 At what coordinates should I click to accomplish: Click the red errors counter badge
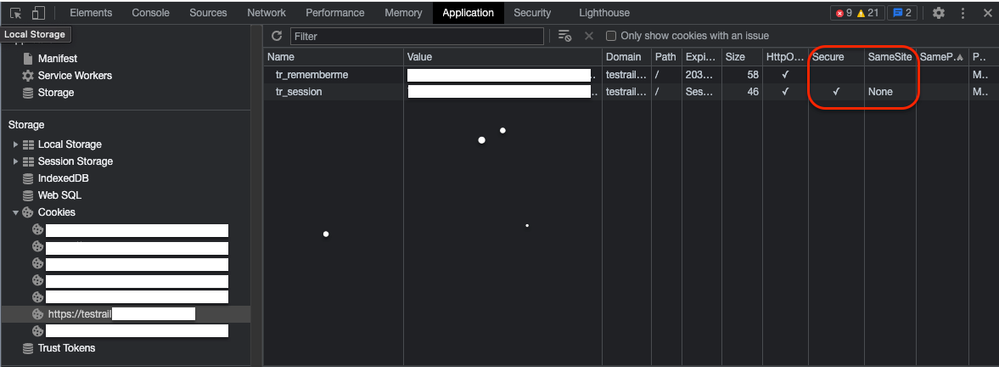[x=844, y=13]
